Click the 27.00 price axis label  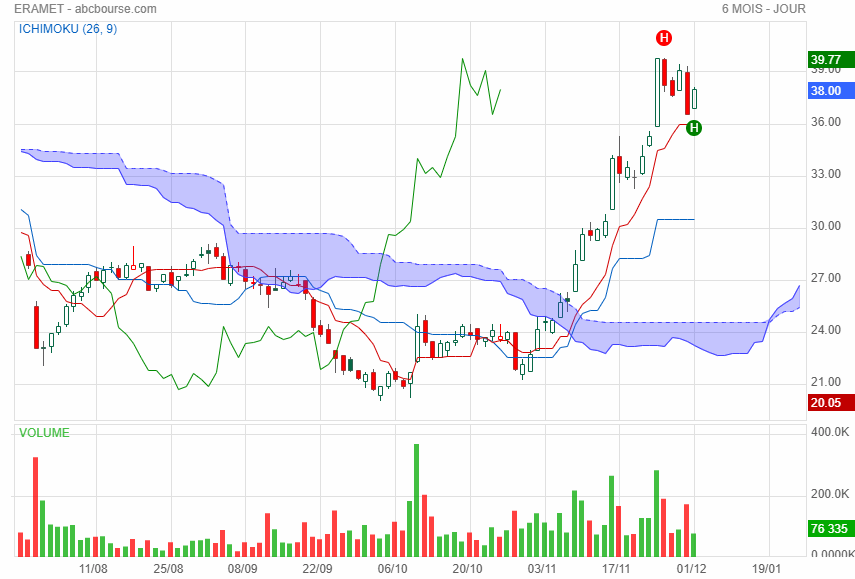coord(826,278)
